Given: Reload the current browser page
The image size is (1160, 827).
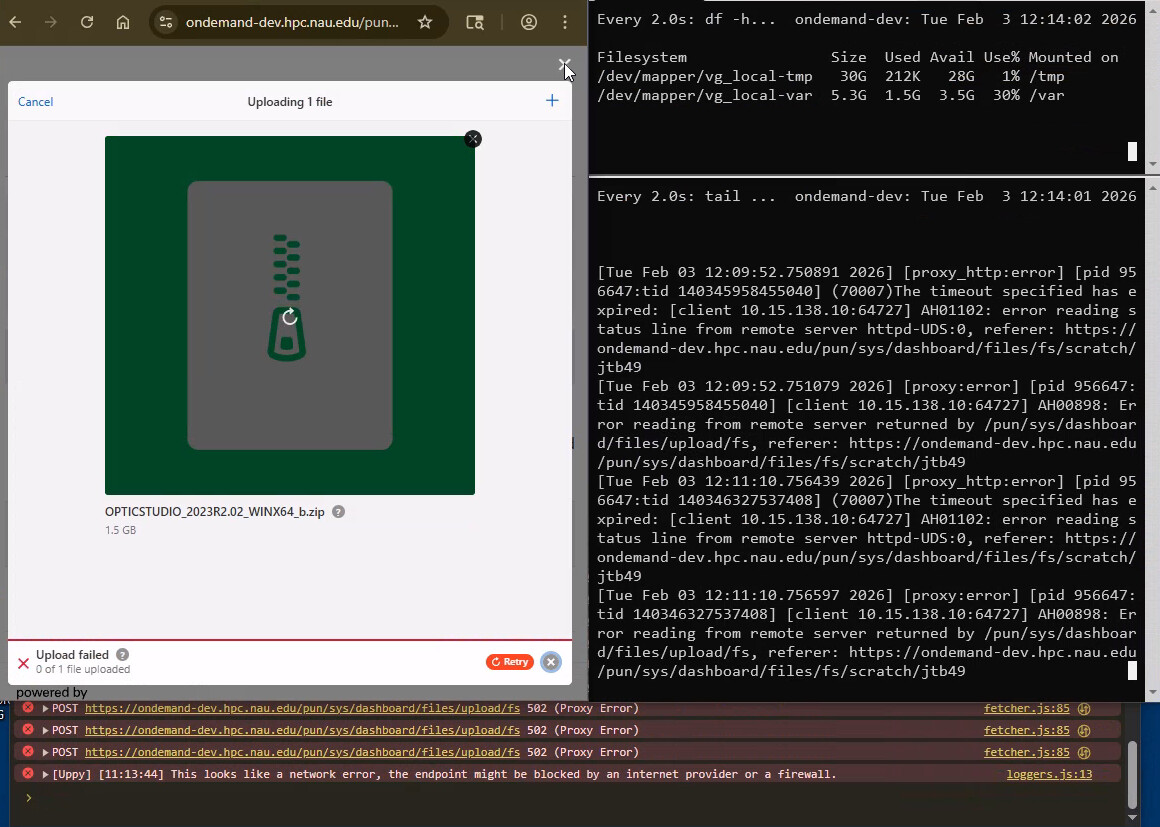Looking at the screenshot, I should [87, 22].
